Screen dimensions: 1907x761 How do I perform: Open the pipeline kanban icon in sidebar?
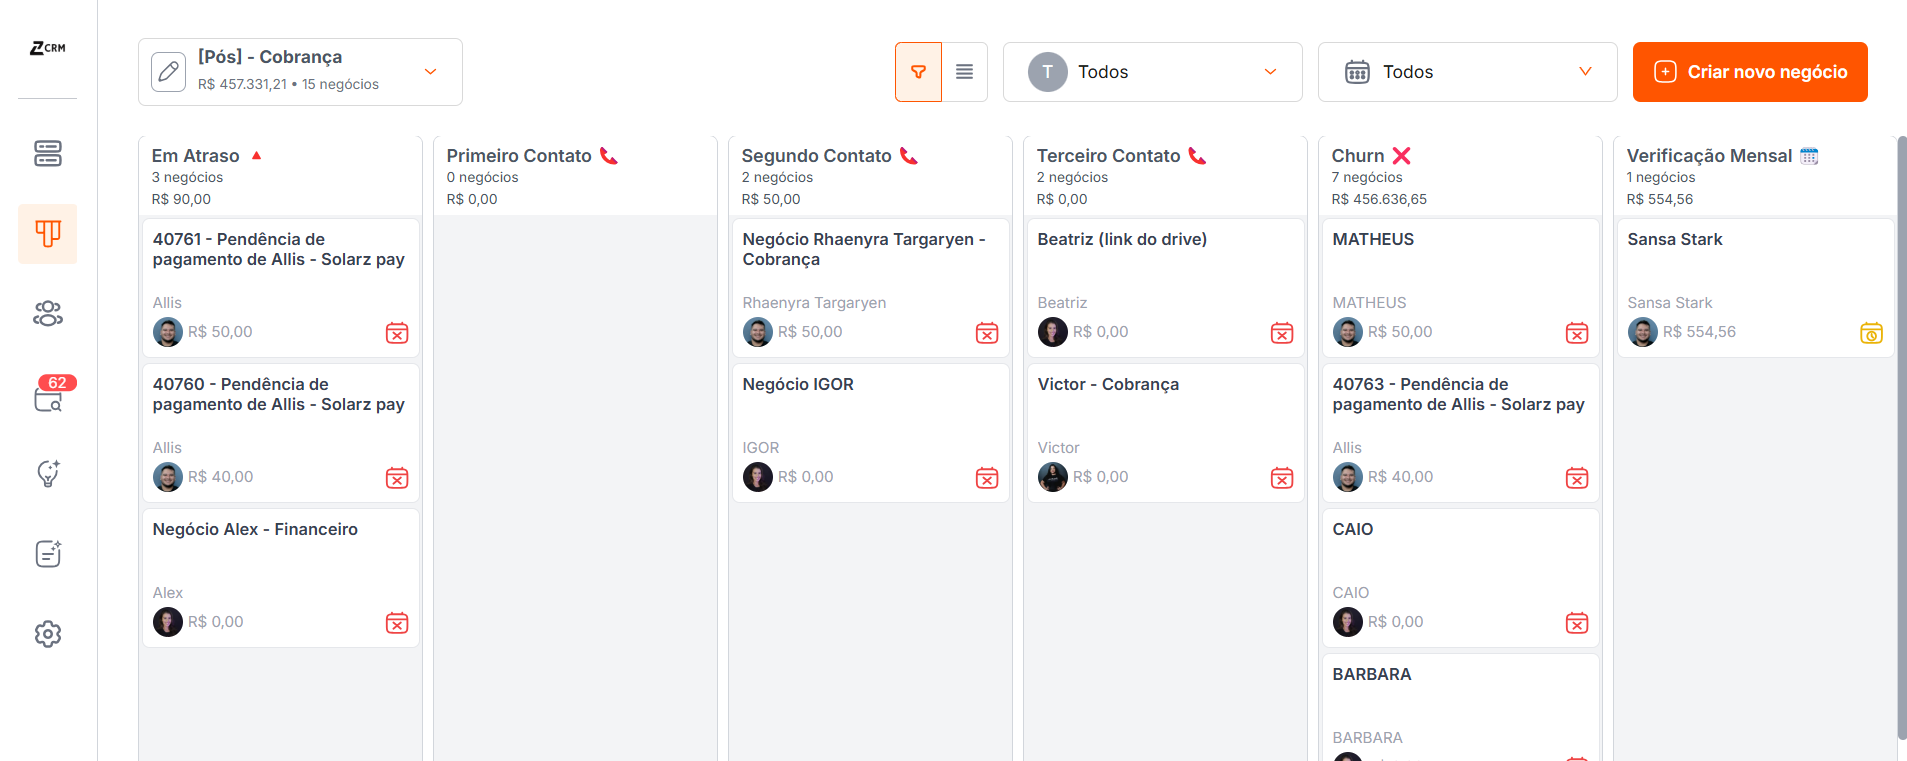48,234
